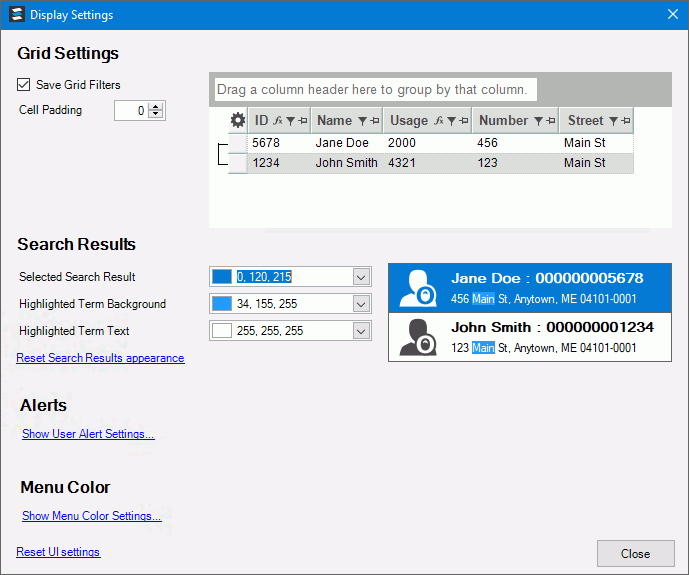Click the Usage cell '4321'

coord(428,163)
